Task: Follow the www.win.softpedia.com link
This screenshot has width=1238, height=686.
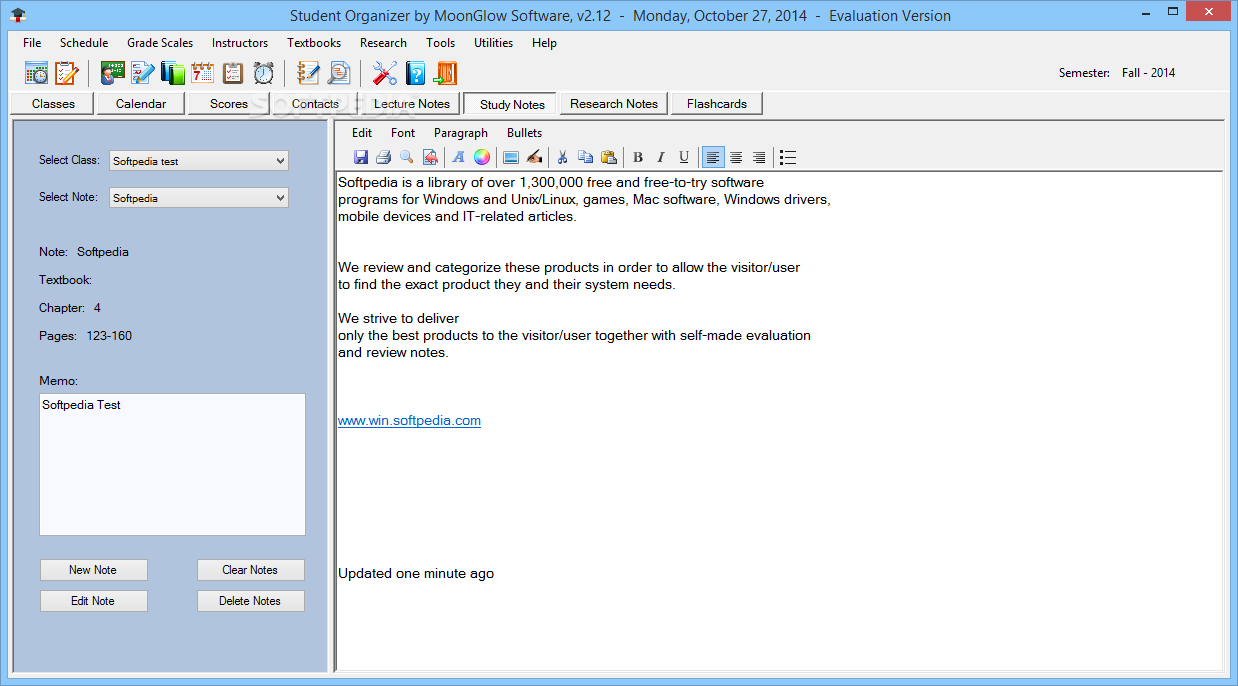Action: [x=409, y=421]
